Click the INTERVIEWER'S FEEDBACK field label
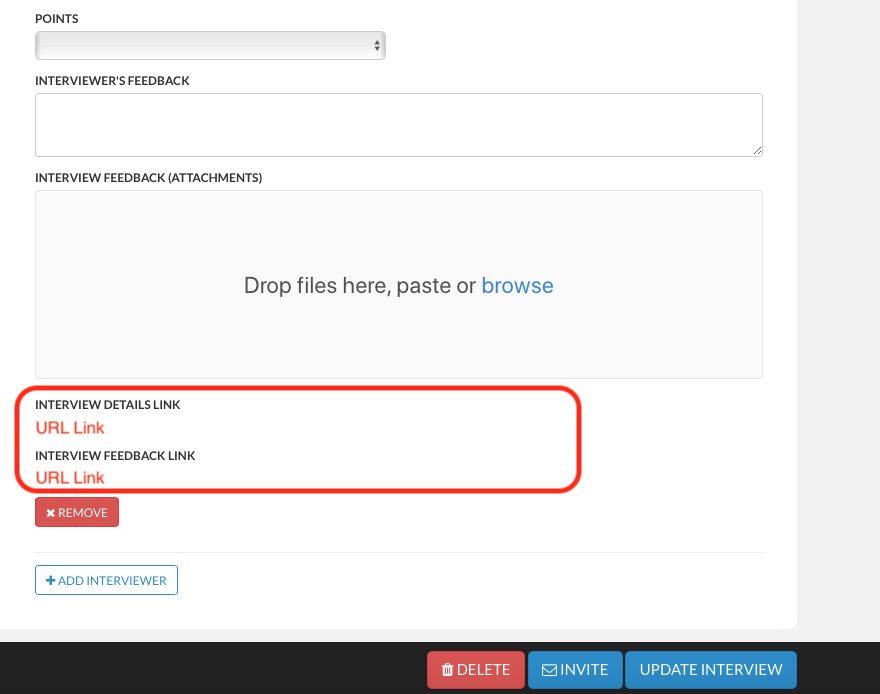Image resolution: width=880 pixels, height=694 pixels. coord(112,81)
